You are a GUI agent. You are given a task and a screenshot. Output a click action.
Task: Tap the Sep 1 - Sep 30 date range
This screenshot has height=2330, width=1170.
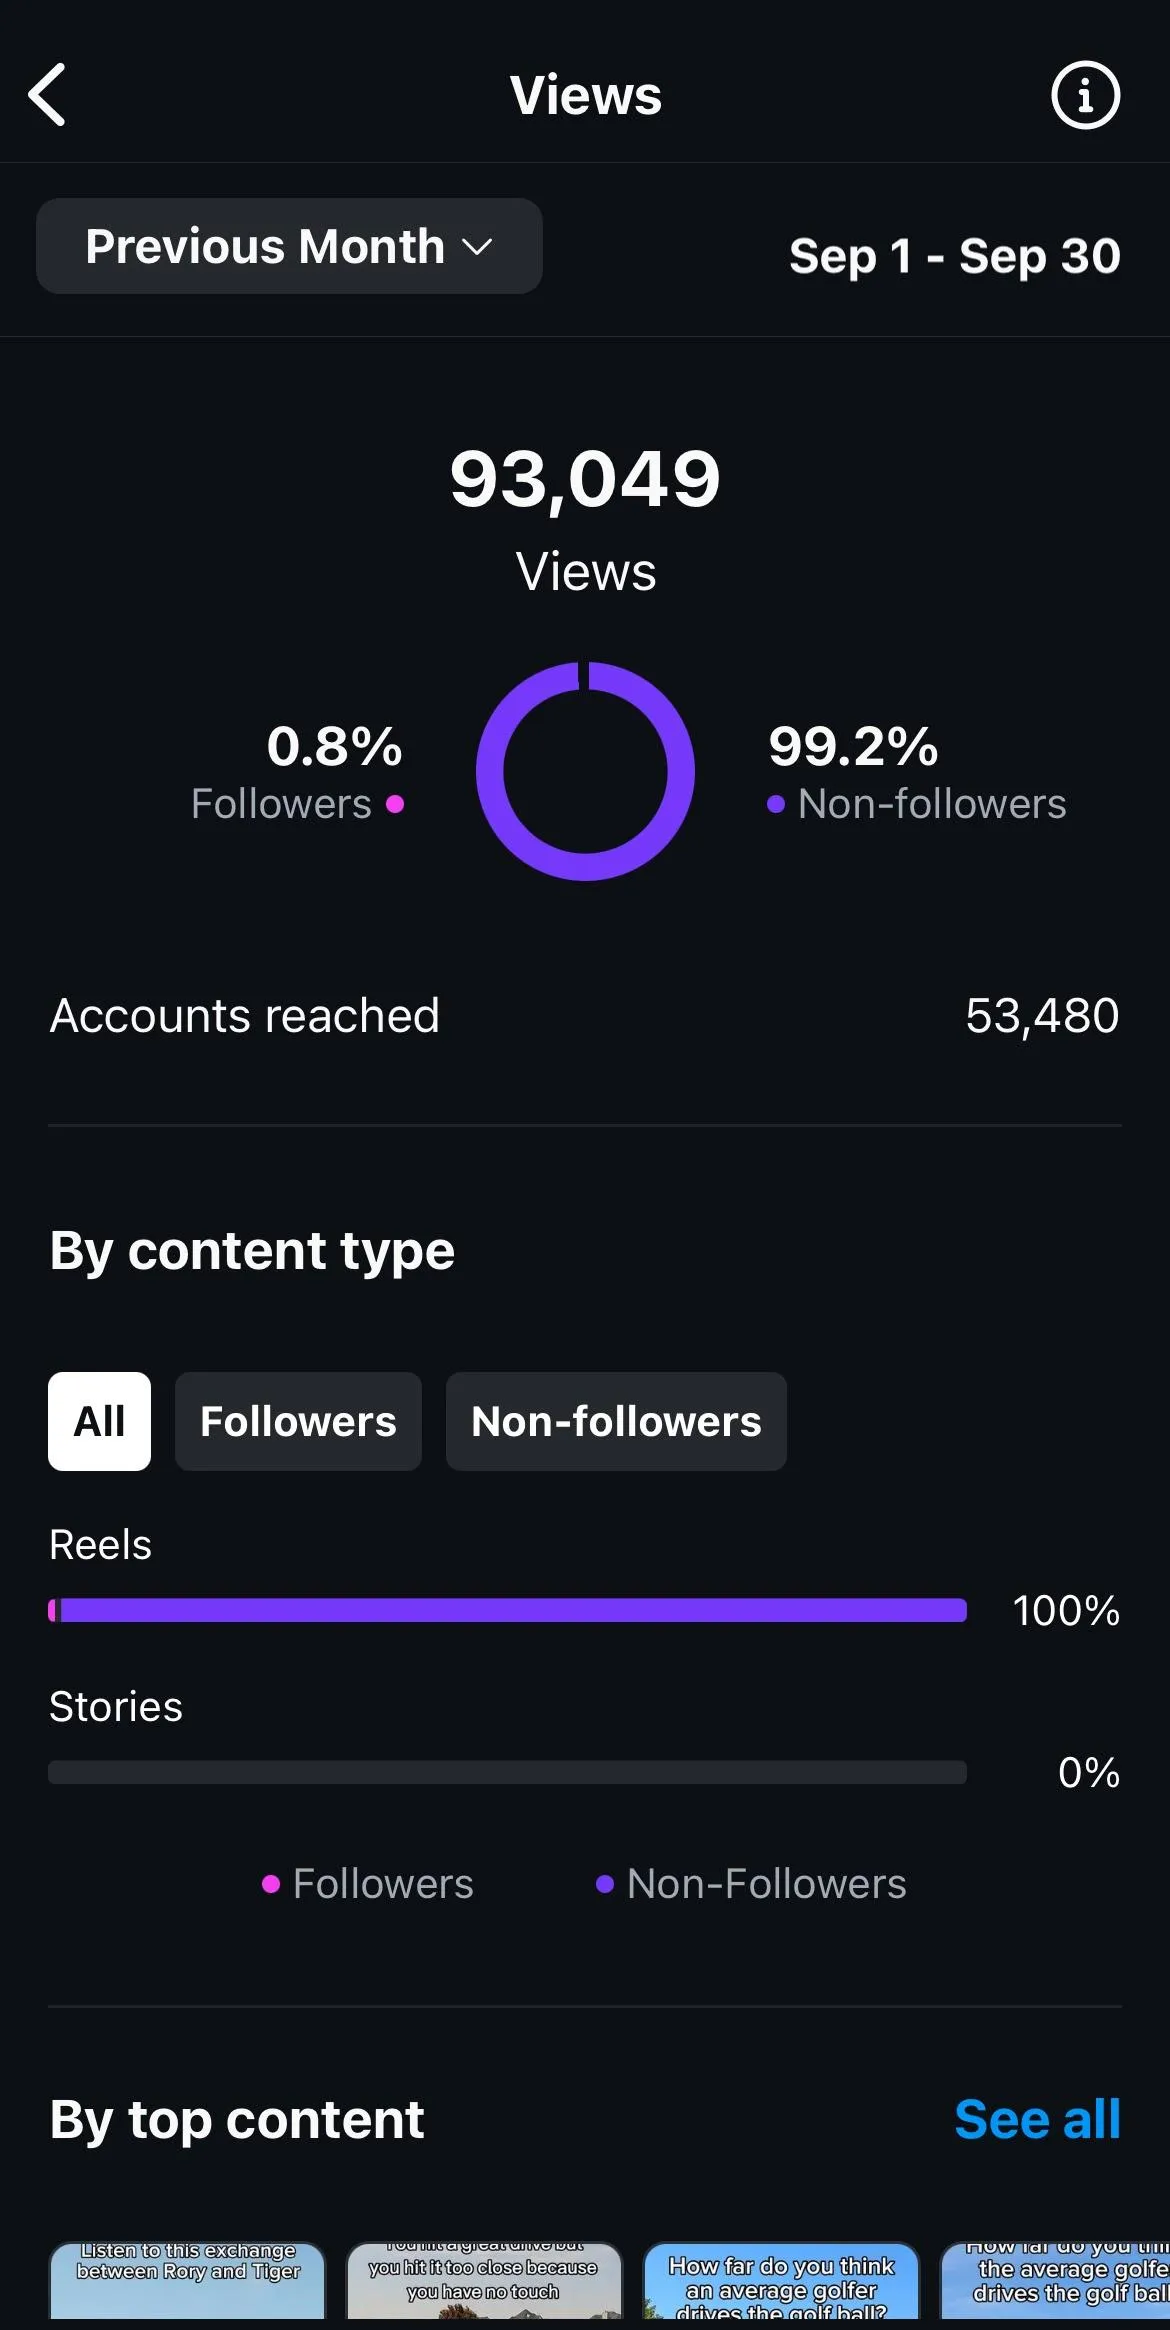click(954, 256)
